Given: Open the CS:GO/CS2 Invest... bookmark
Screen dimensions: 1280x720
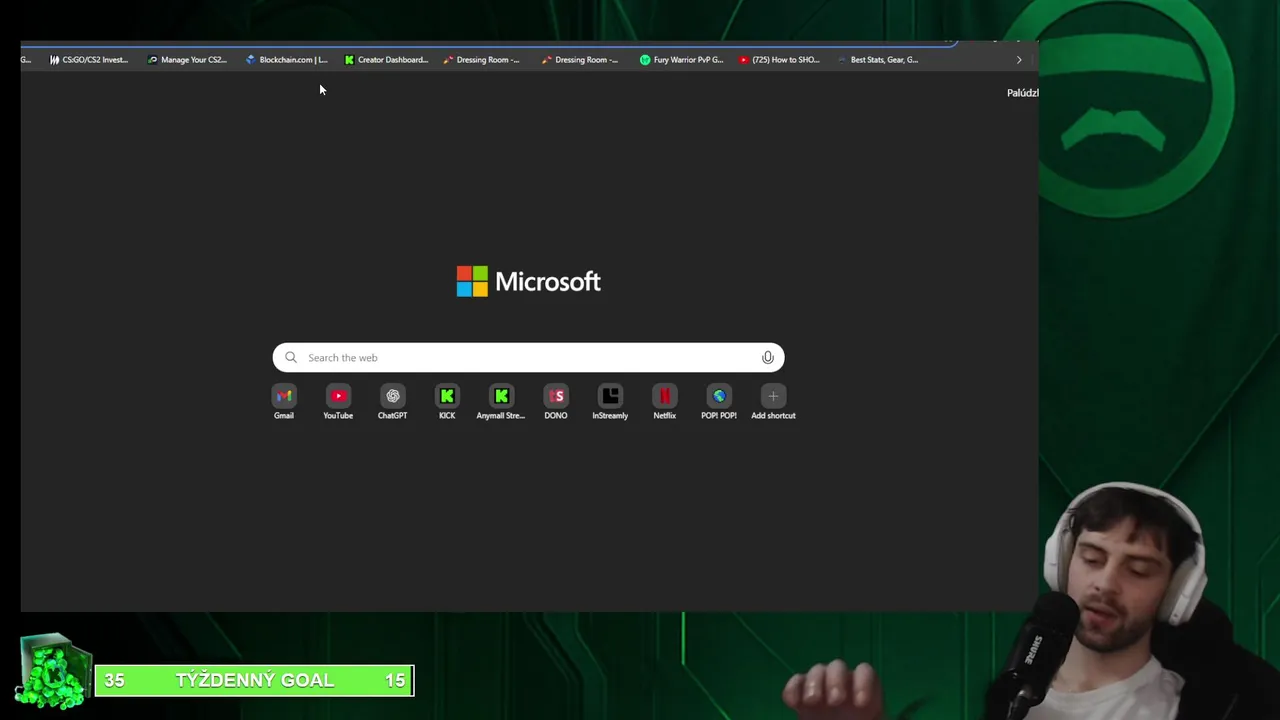Looking at the screenshot, I should [x=89, y=60].
